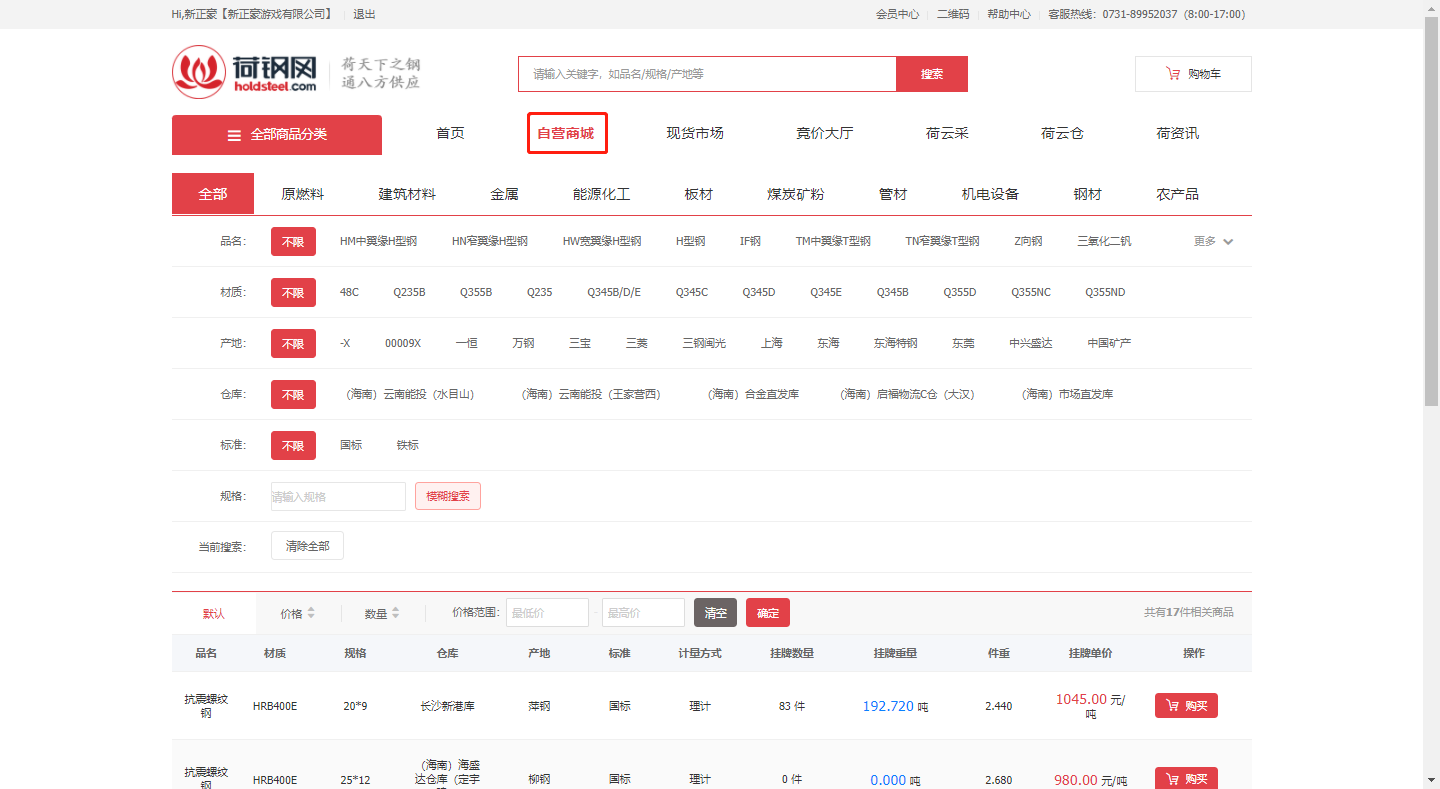Sort by 数量 arrows
The image size is (1440, 789).
395,613
